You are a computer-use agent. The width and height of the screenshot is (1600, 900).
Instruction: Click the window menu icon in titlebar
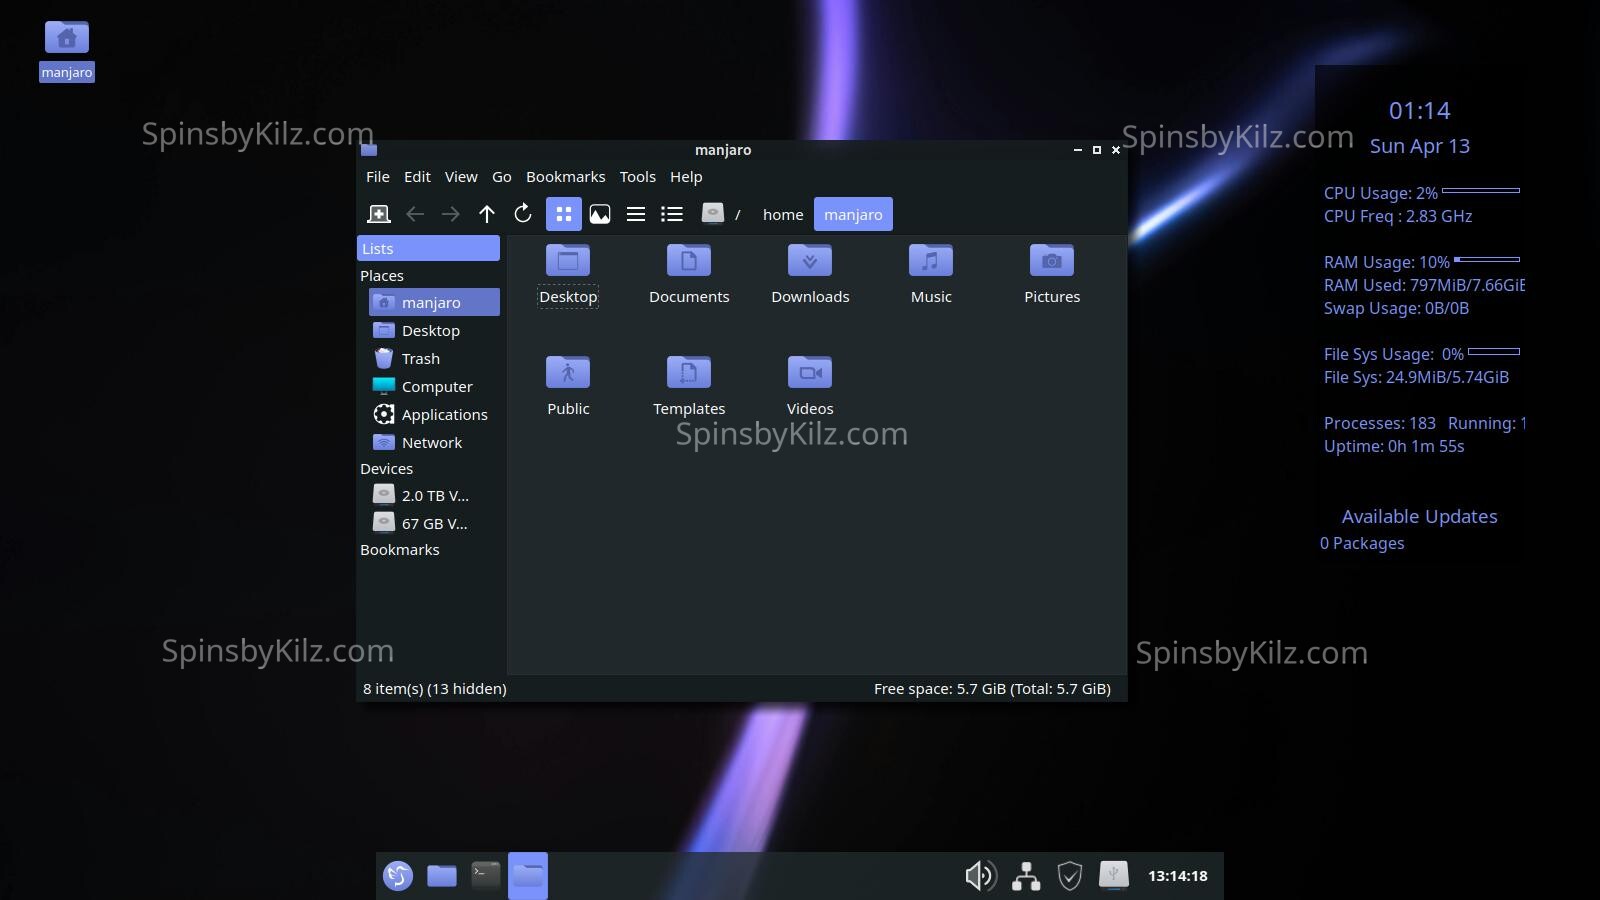[x=369, y=150]
